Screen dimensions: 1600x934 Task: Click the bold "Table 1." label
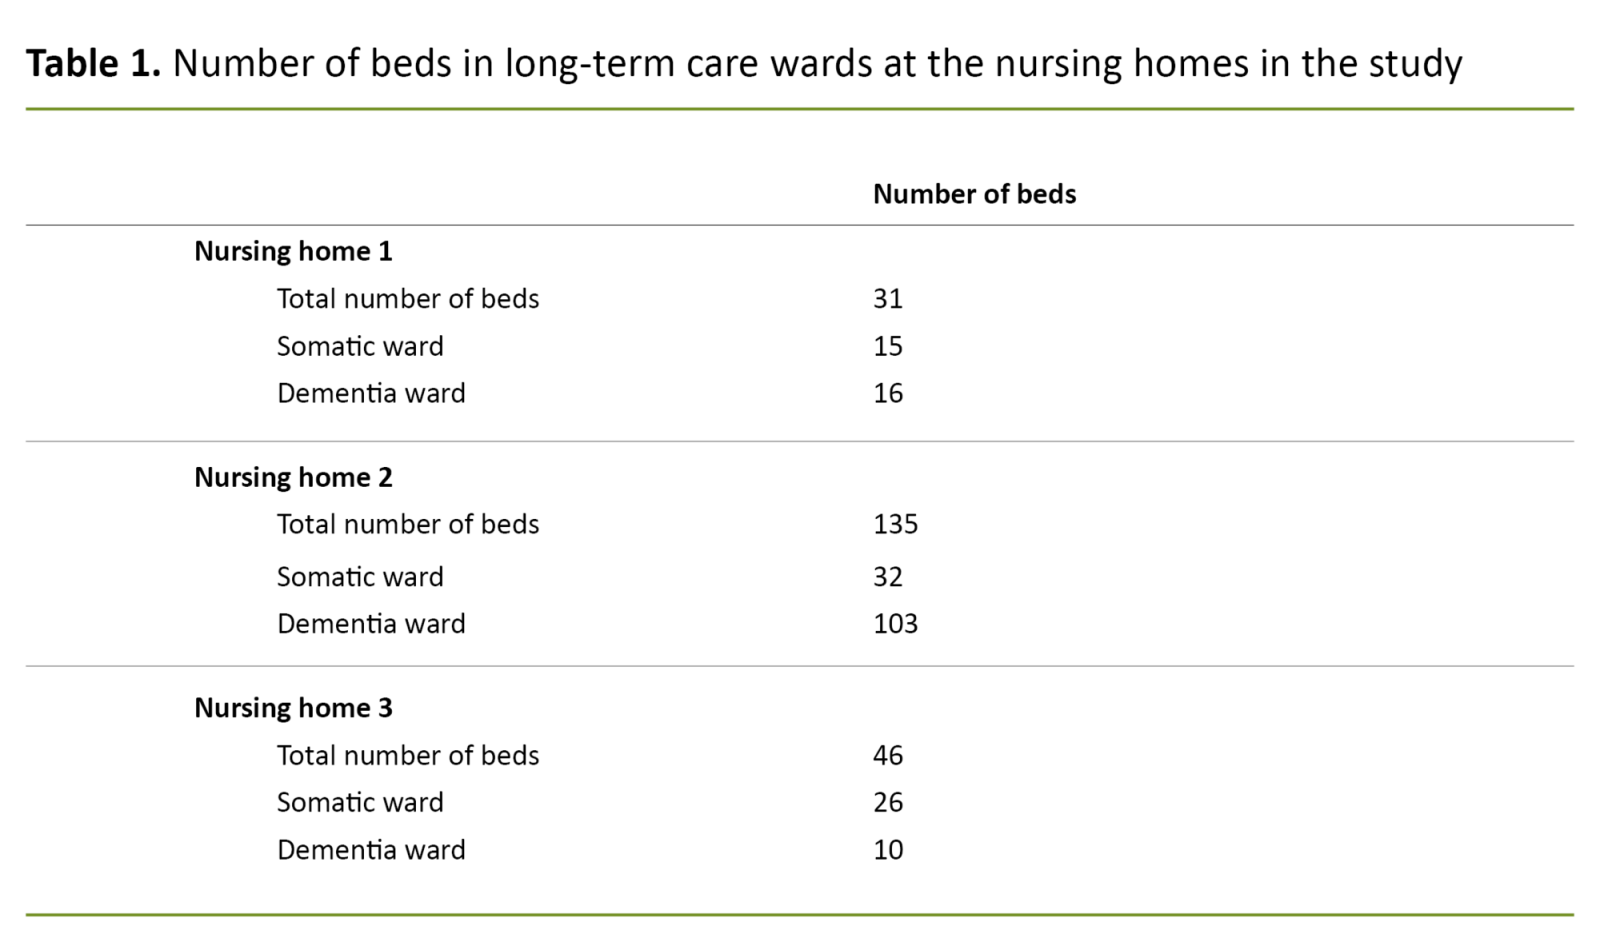(x=92, y=64)
